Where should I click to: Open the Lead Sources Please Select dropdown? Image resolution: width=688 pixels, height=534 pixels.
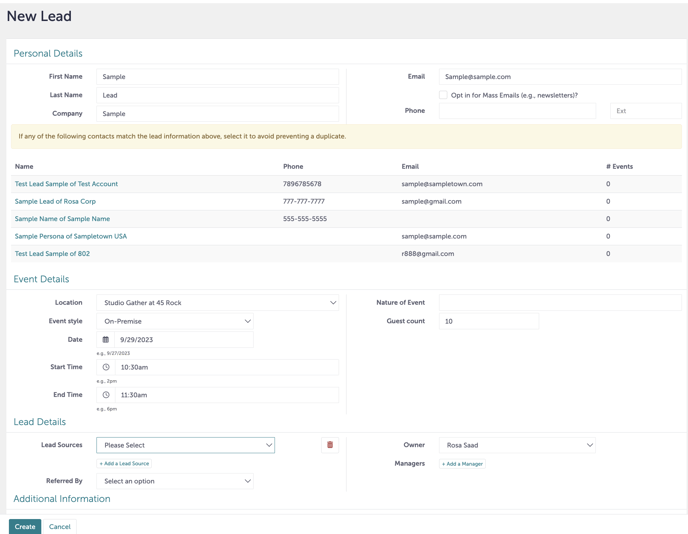[185, 445]
